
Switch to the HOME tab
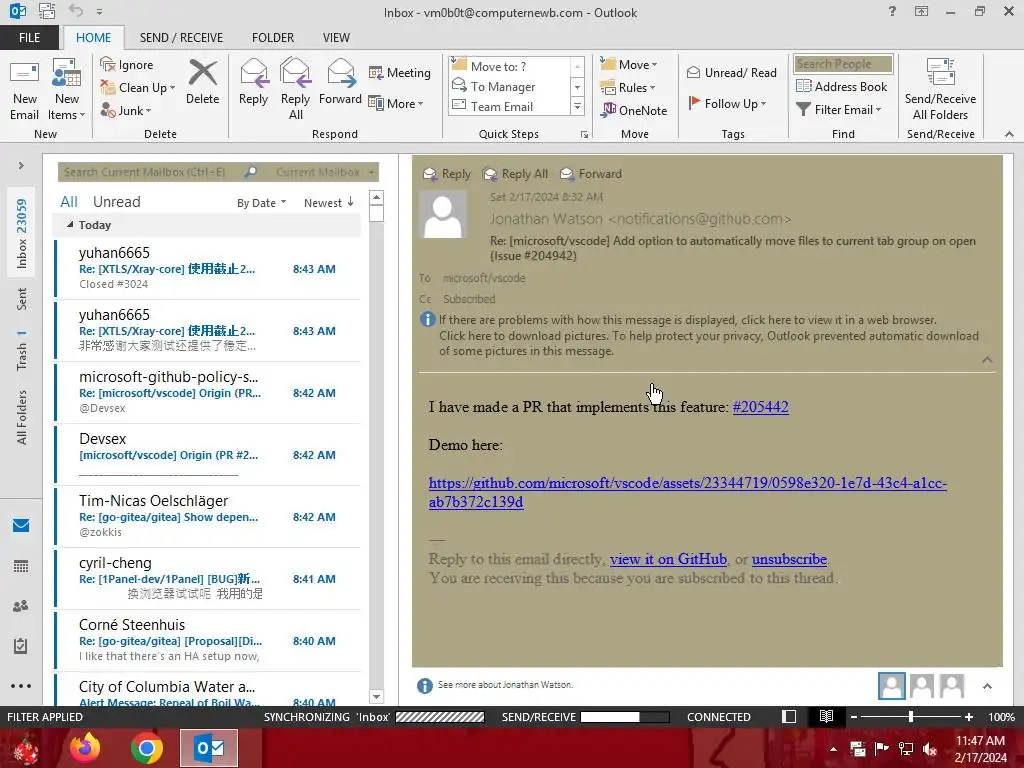(93, 38)
